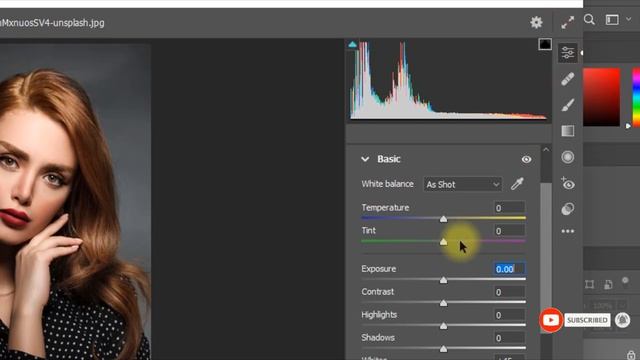Toggle the highlight clipping warning square
This screenshot has width=640, height=360.
pyautogui.click(x=545, y=44)
